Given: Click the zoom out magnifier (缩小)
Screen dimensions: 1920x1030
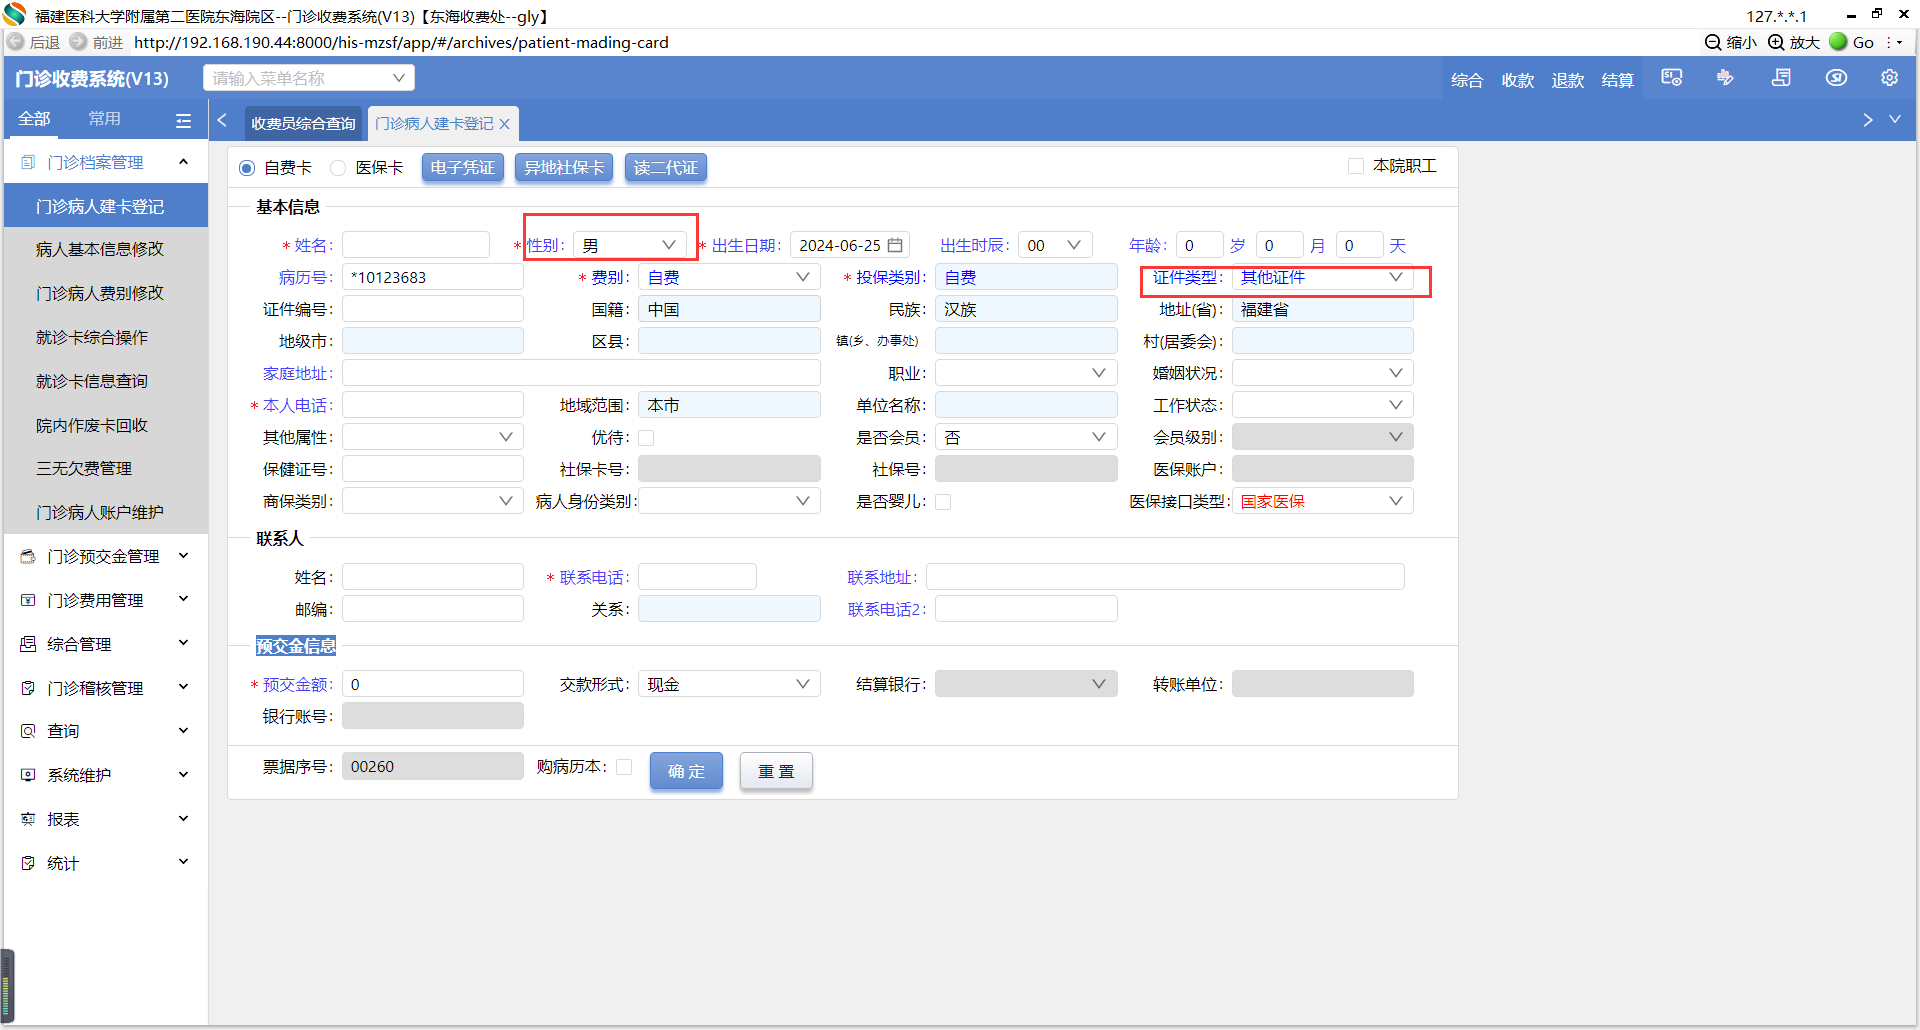Looking at the screenshot, I should click(1713, 42).
